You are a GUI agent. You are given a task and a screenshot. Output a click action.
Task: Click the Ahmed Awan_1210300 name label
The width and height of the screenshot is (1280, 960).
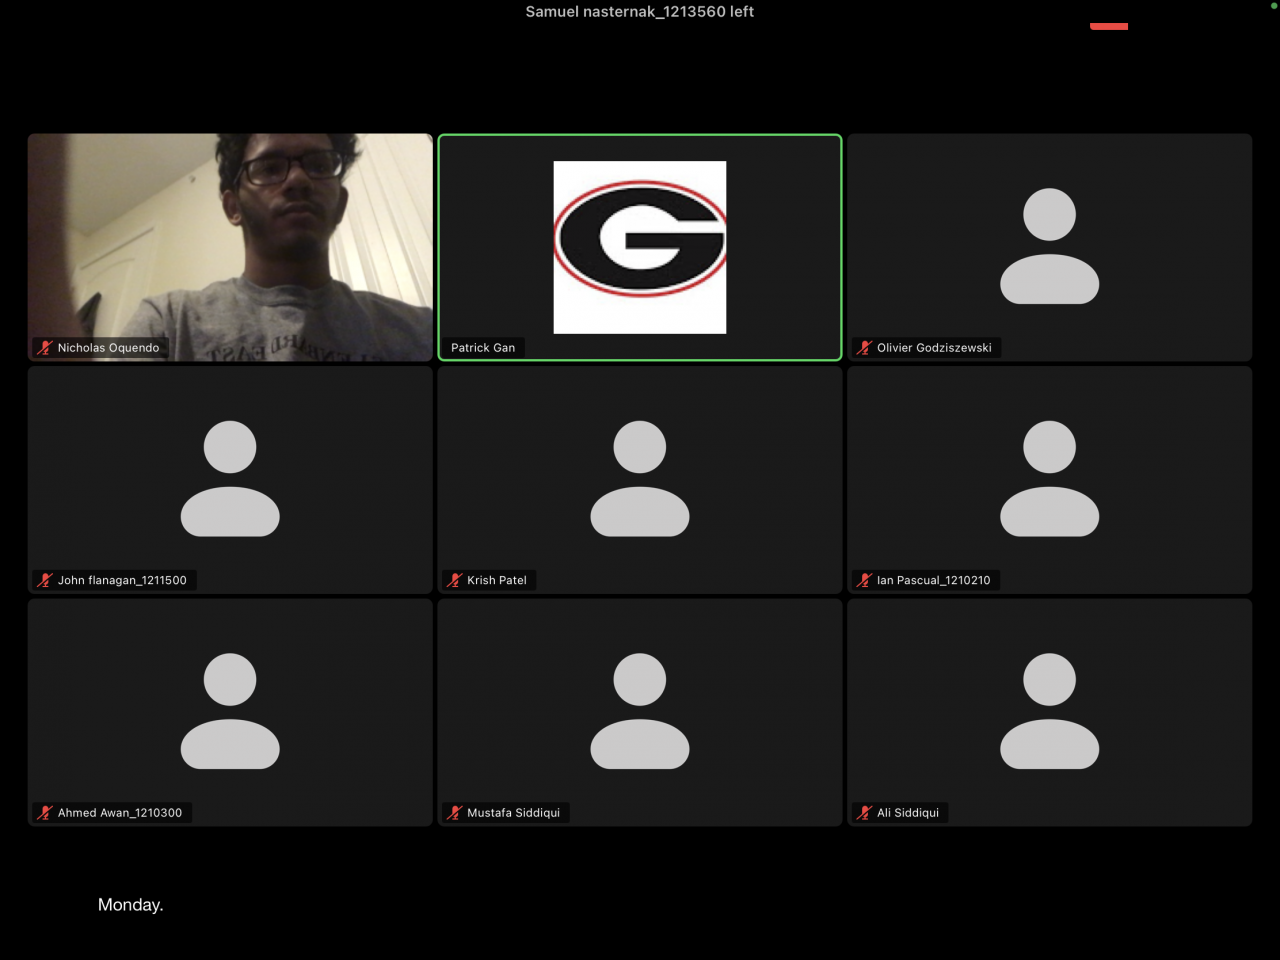click(x=120, y=813)
